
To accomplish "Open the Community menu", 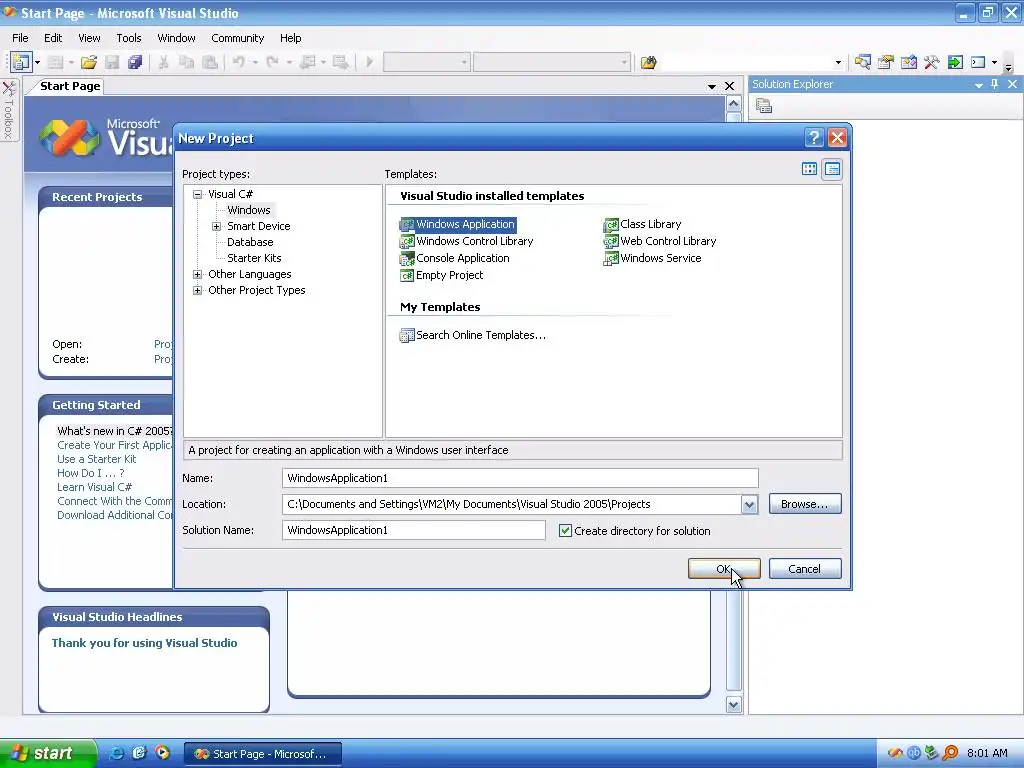I will click(x=238, y=38).
